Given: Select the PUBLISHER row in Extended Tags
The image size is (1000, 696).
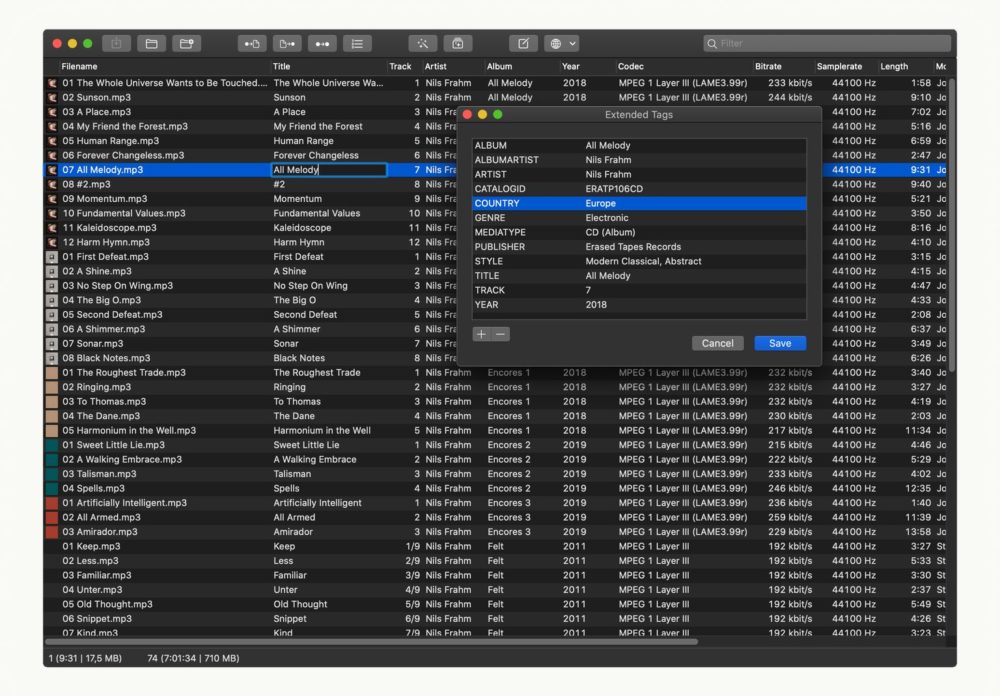Looking at the screenshot, I should click(x=638, y=247).
